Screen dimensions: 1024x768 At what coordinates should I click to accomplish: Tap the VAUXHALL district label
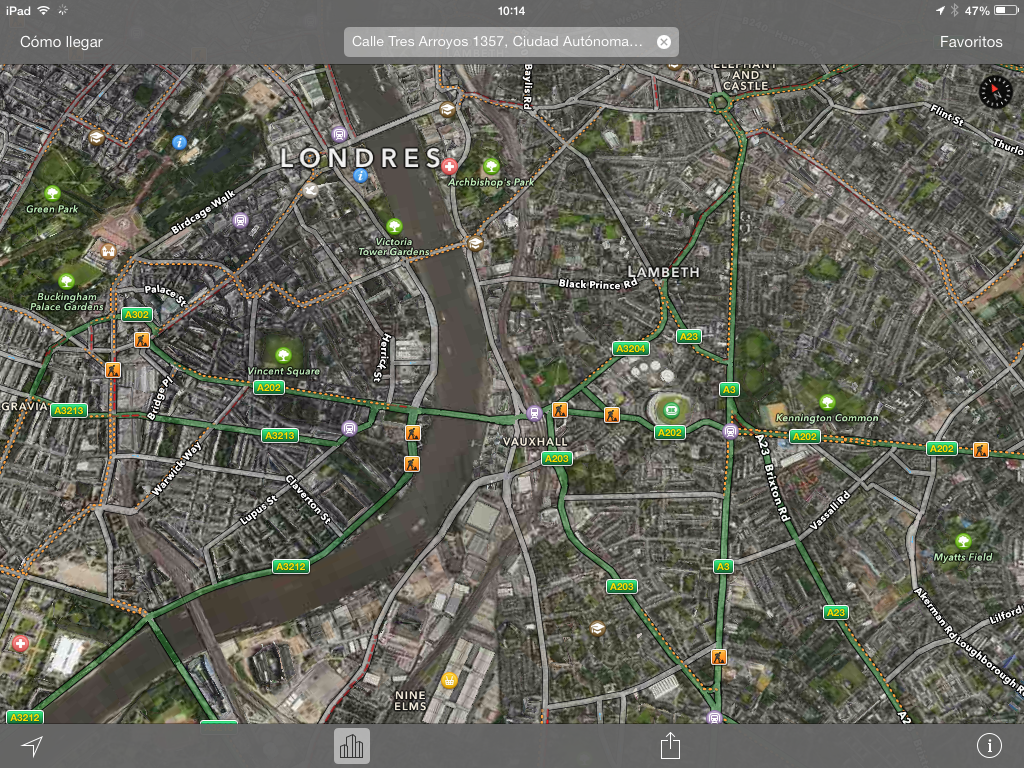535,441
